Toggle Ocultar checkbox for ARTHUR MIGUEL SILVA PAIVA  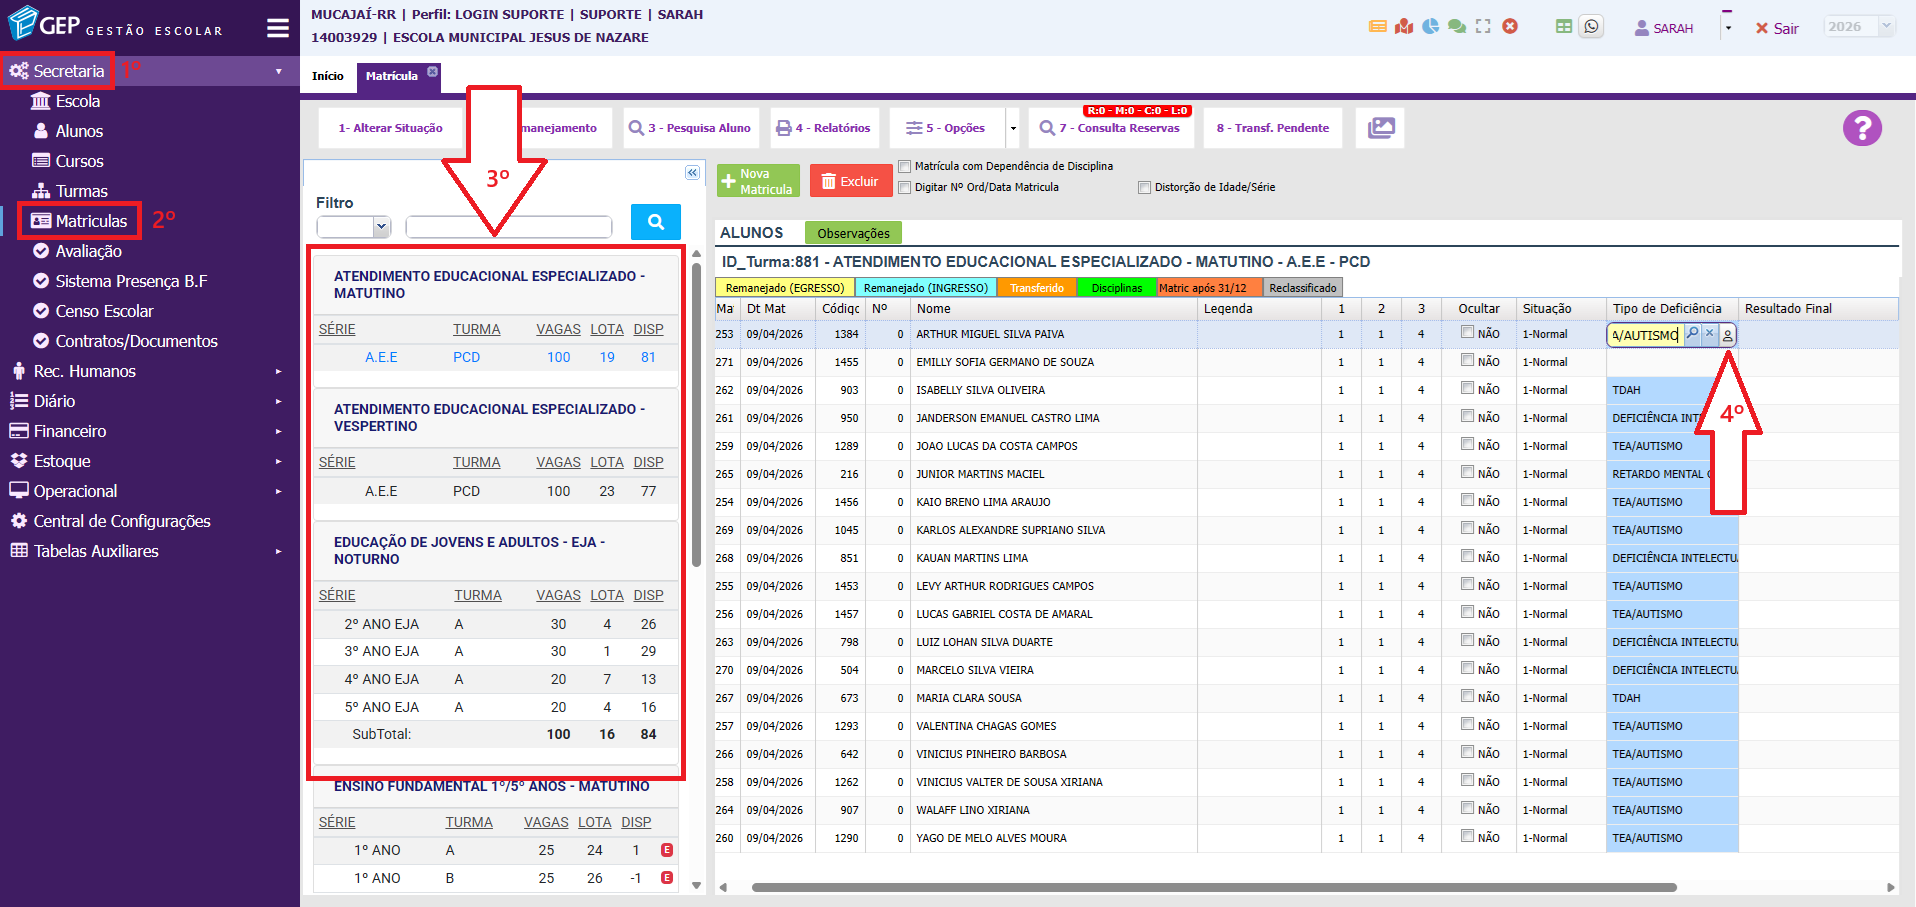pyautogui.click(x=1467, y=332)
